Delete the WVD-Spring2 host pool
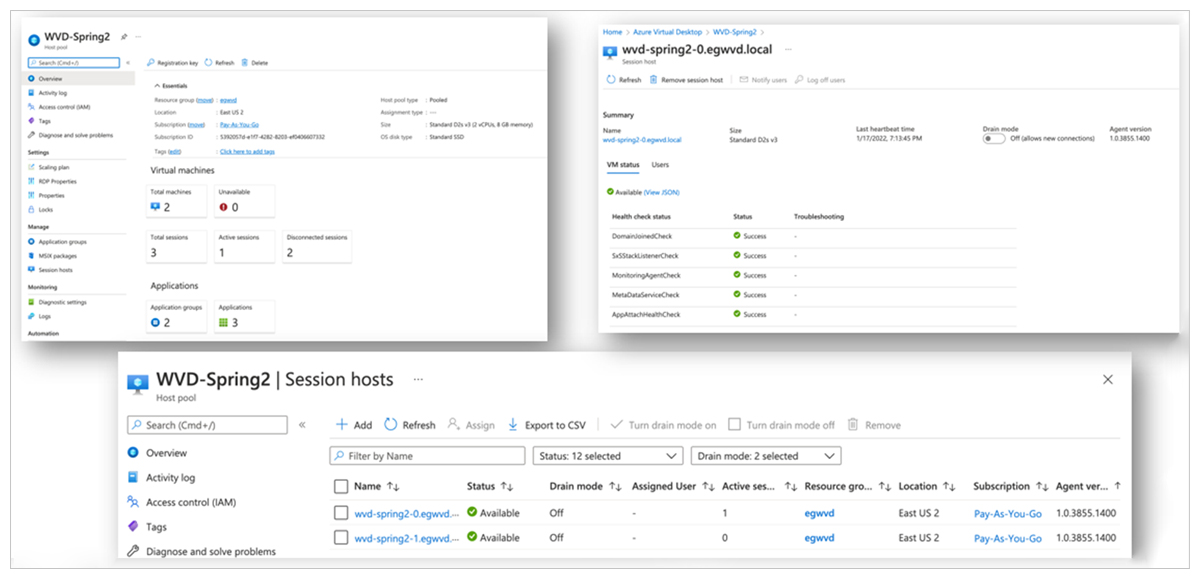Image resolution: width=1200 pixels, height=579 pixels. (x=255, y=63)
